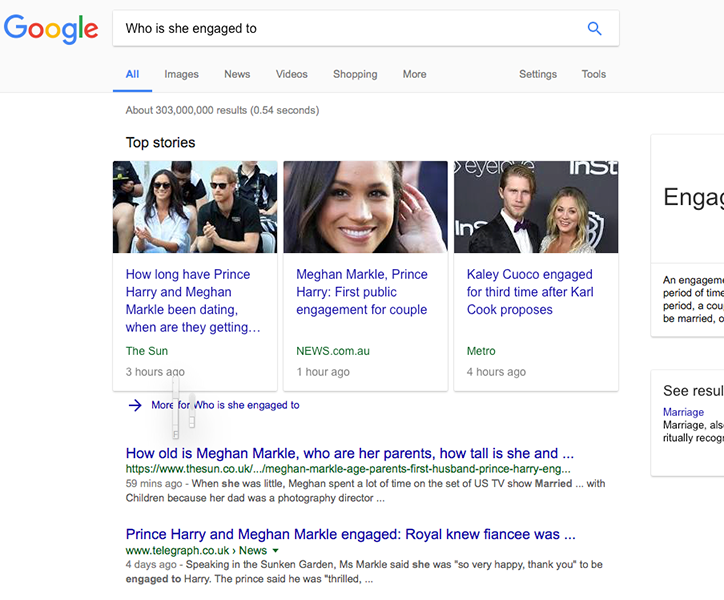Click 'Metro' source label
The width and height of the screenshot is (724, 600).
pos(481,351)
